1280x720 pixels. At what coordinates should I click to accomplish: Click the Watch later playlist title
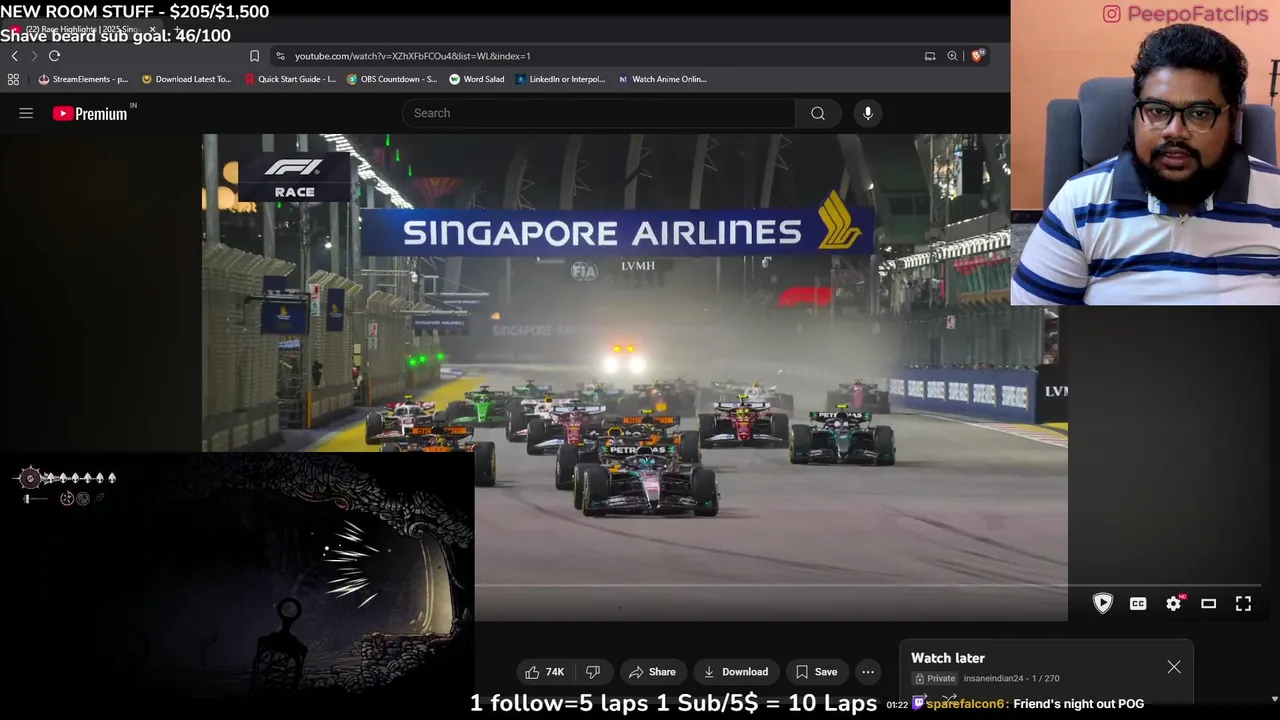click(948, 658)
